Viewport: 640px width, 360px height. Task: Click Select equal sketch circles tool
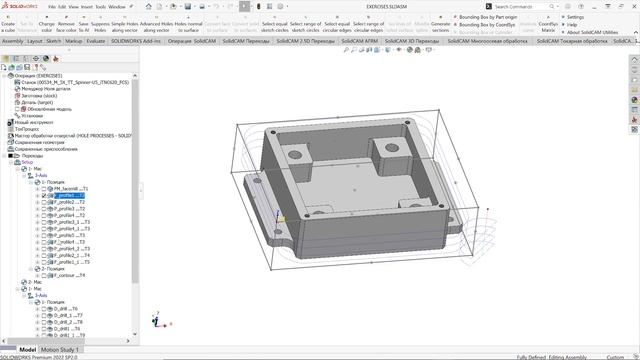(275, 25)
